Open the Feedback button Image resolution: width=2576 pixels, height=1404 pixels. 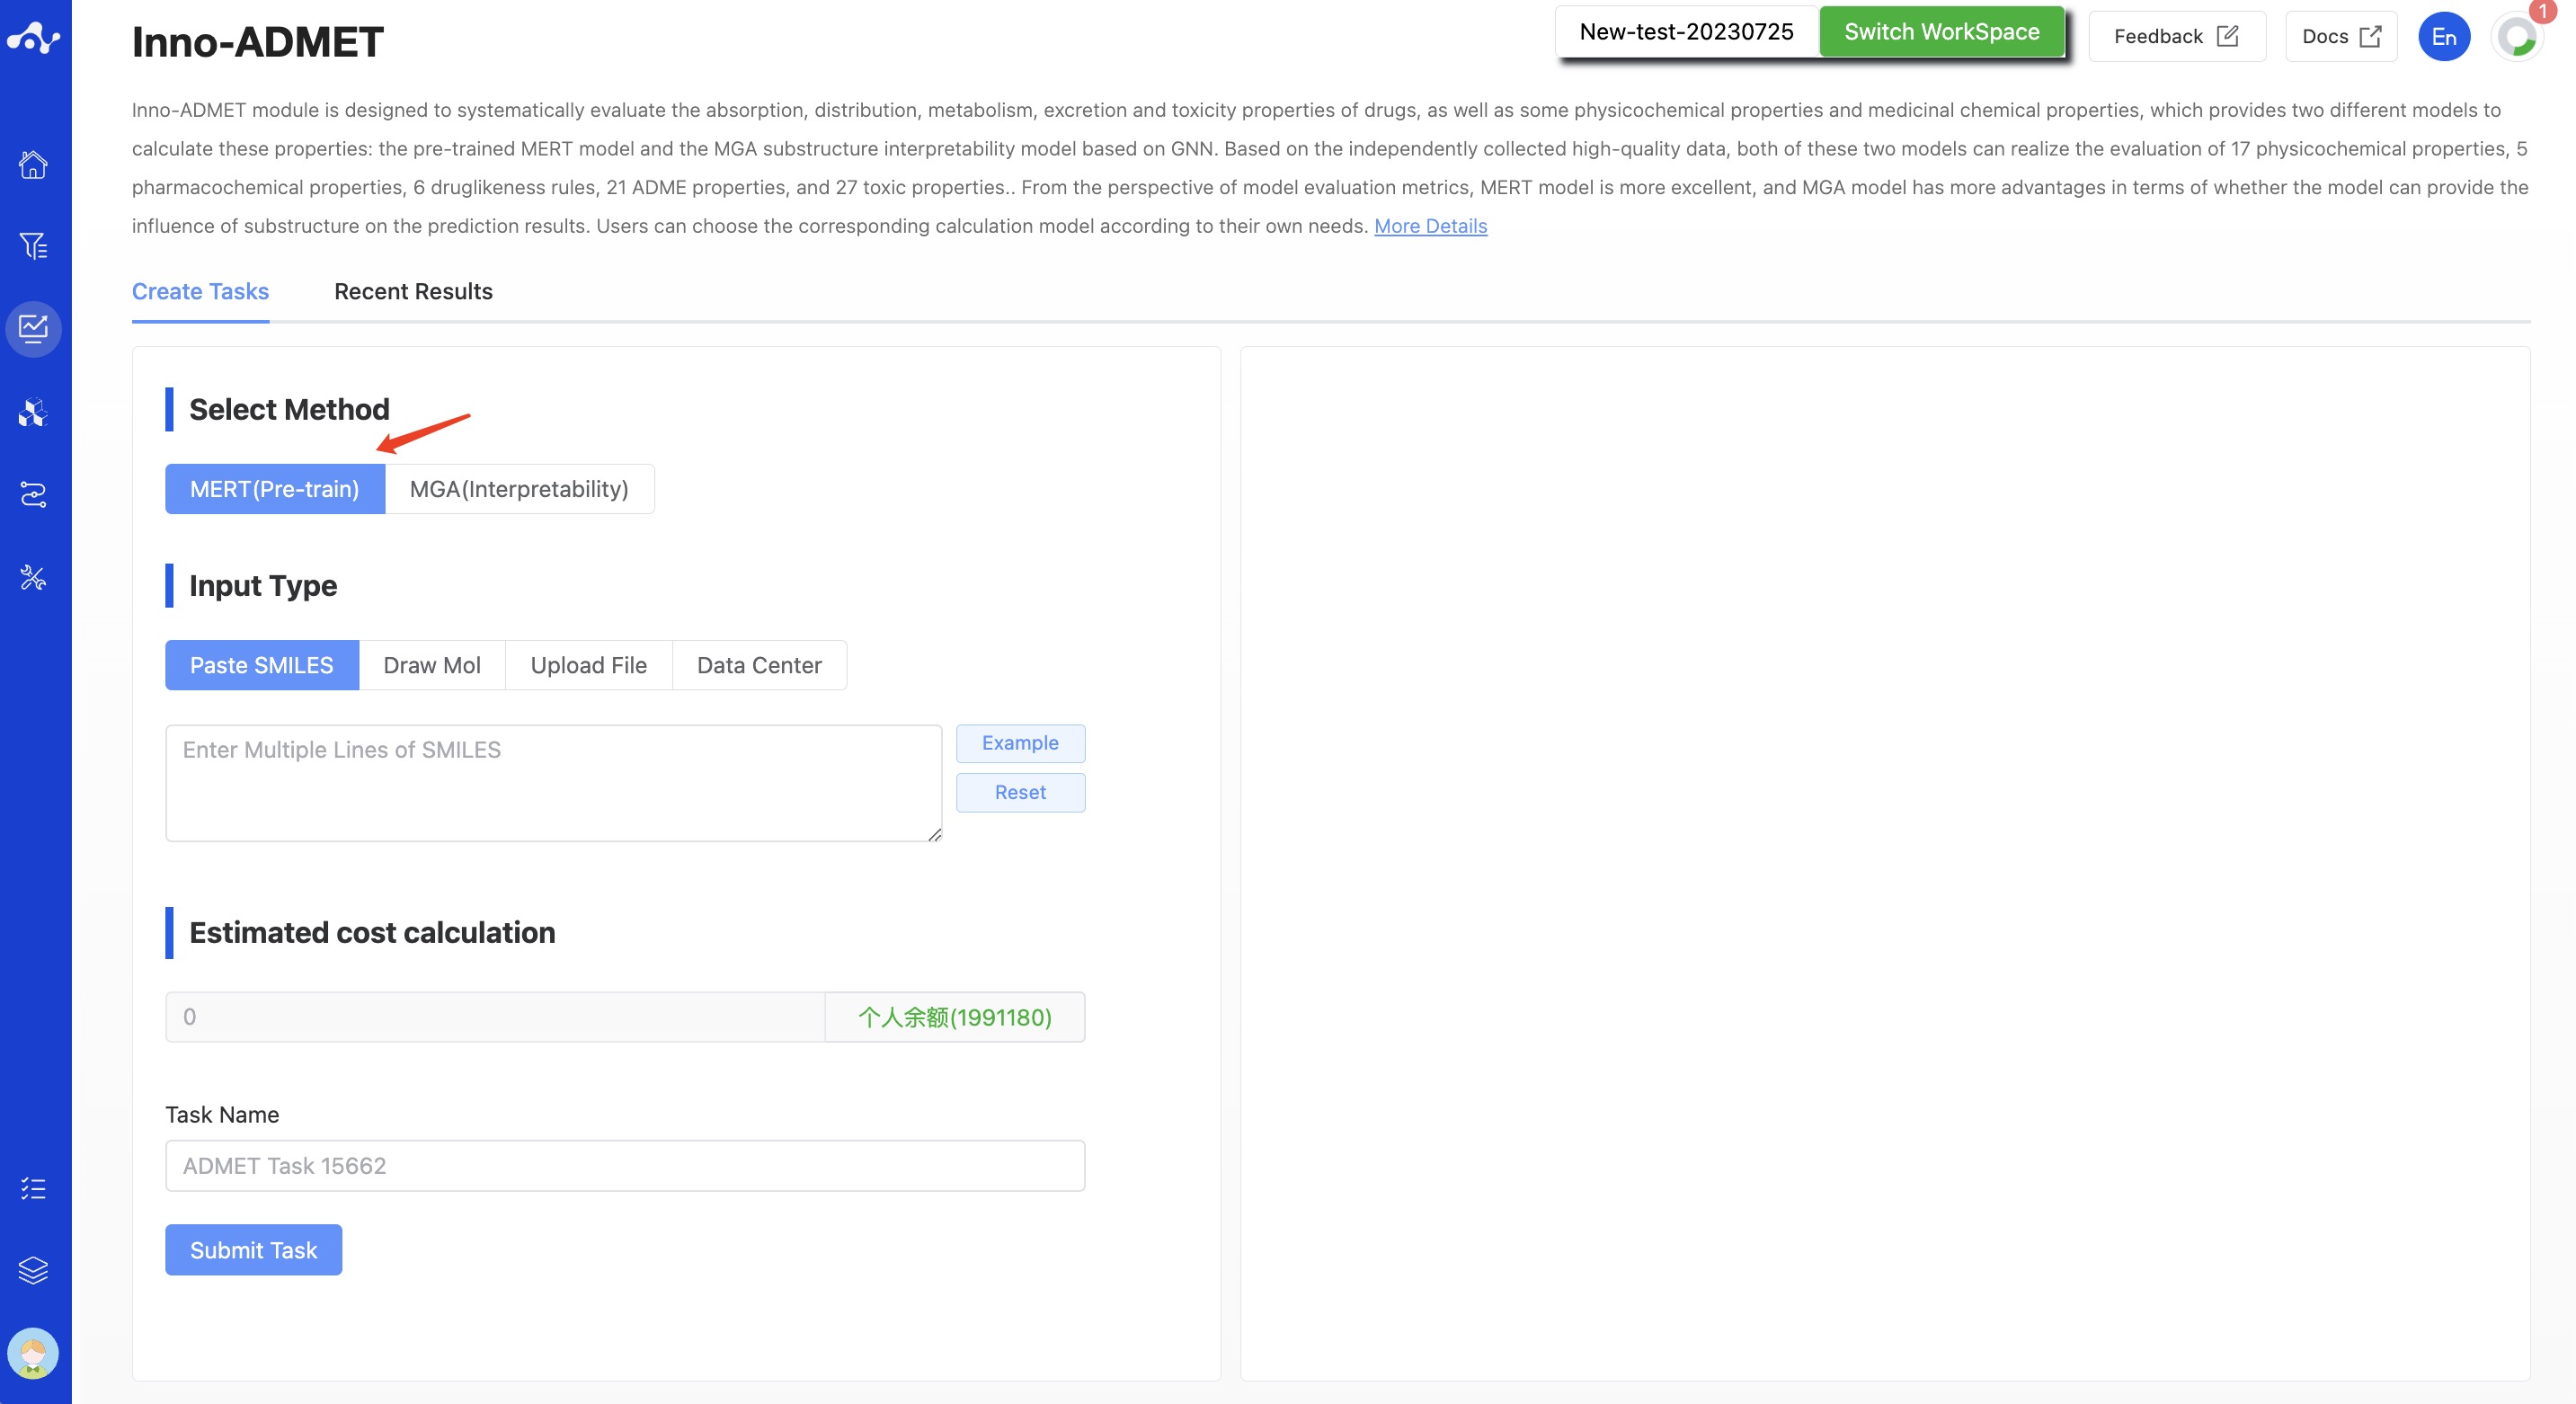[2176, 37]
